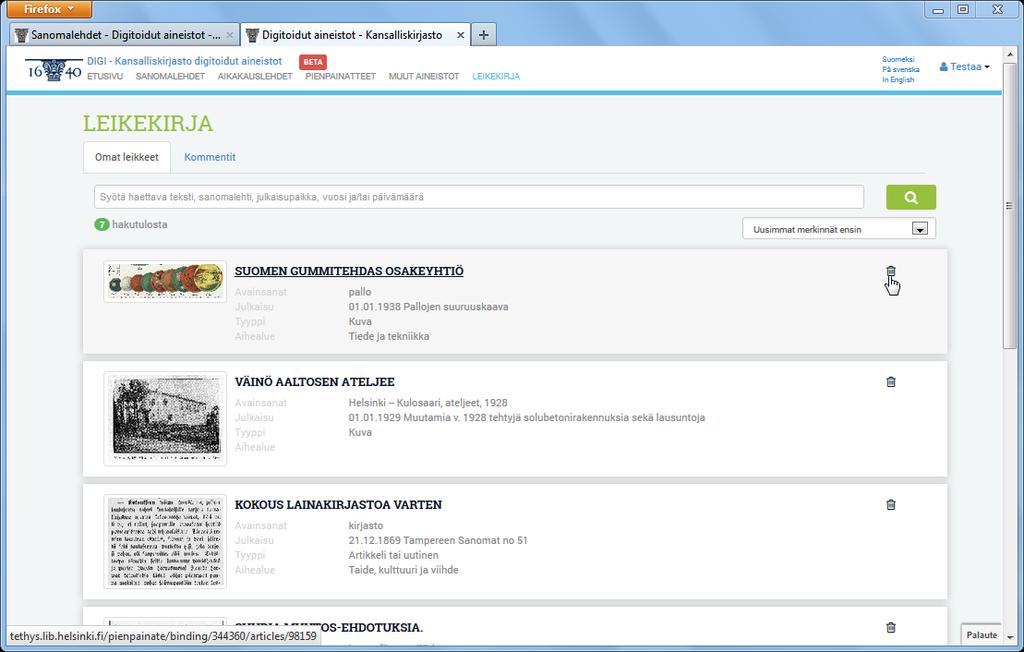Click the BETA badge

(313, 62)
